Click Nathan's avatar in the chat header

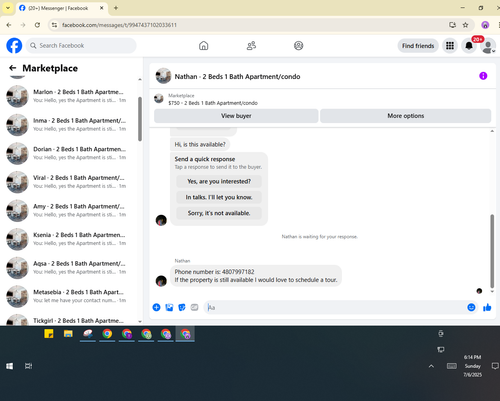click(x=163, y=76)
